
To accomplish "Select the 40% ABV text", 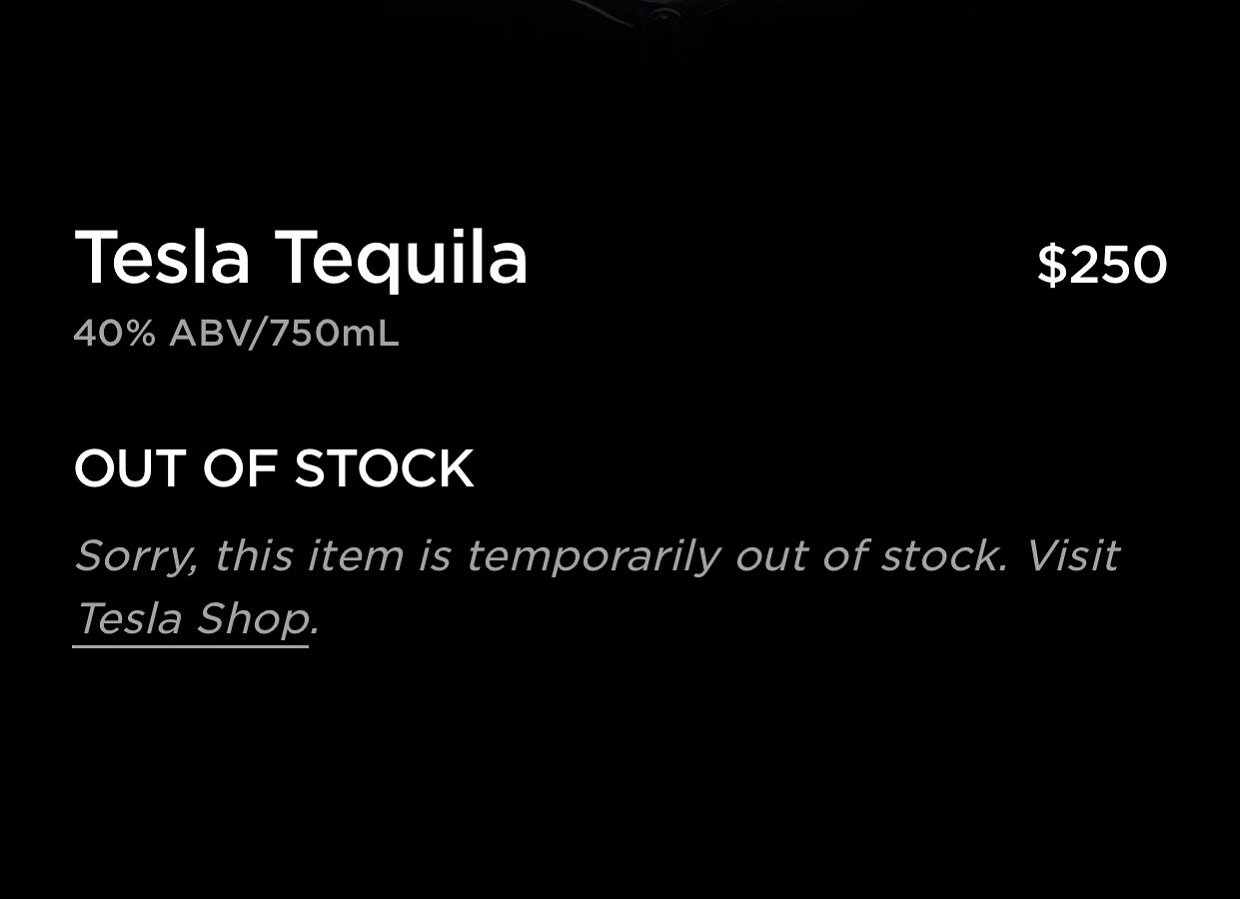I will pyautogui.click(x=160, y=333).
